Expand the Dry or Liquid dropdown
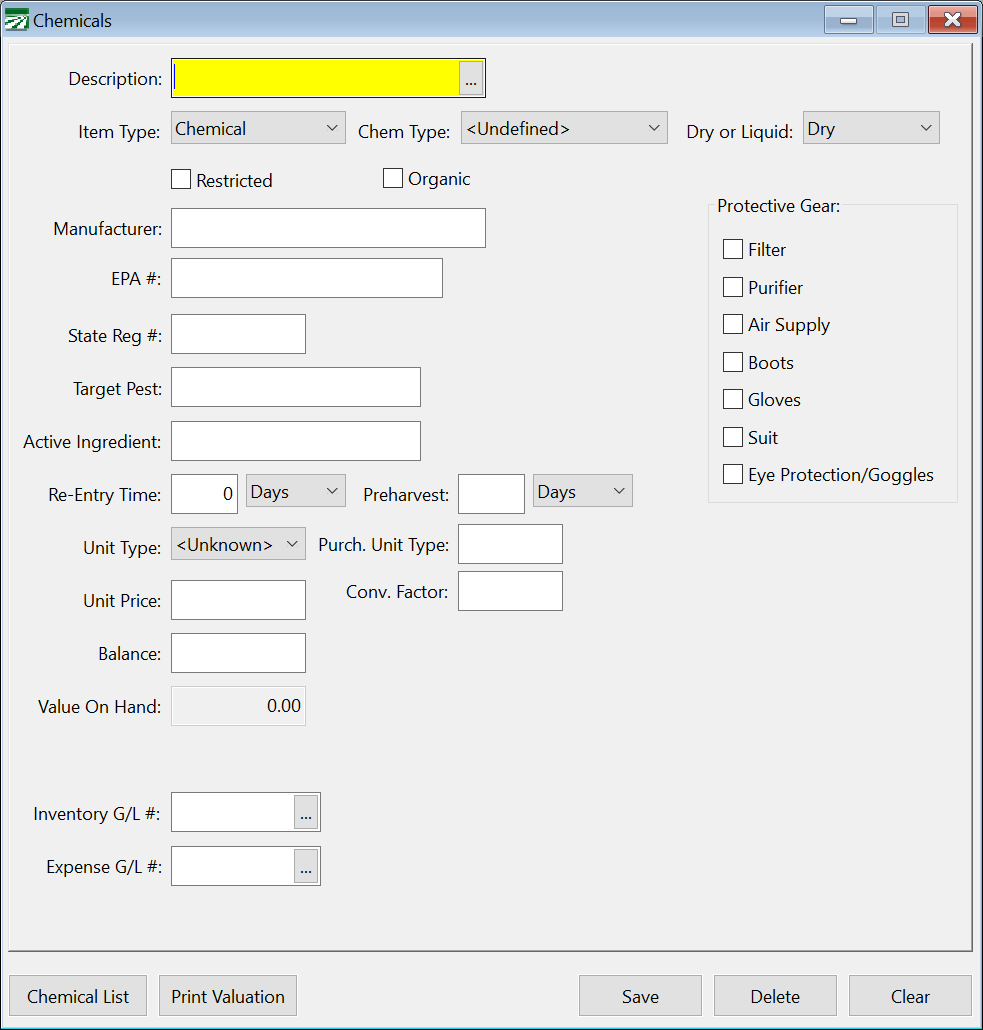The width and height of the screenshot is (983, 1030). (870, 129)
